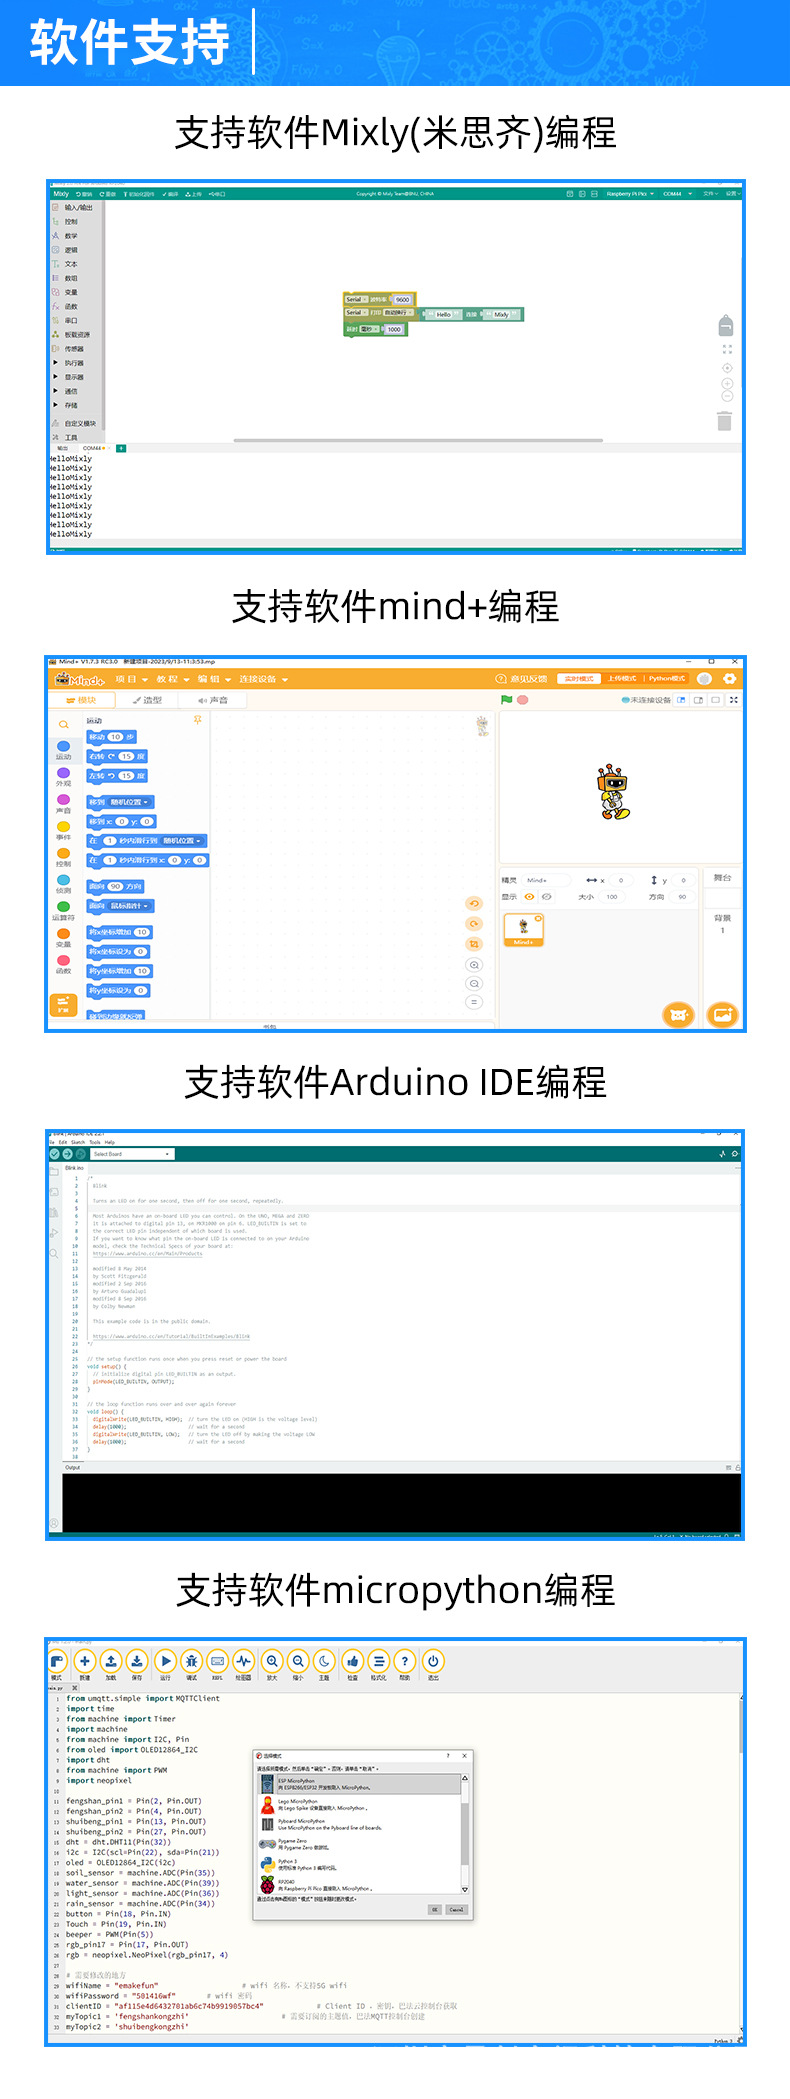Click the Mind+ red stop icon
Image resolution: width=790 pixels, height=2099 pixels.
pos(523,699)
